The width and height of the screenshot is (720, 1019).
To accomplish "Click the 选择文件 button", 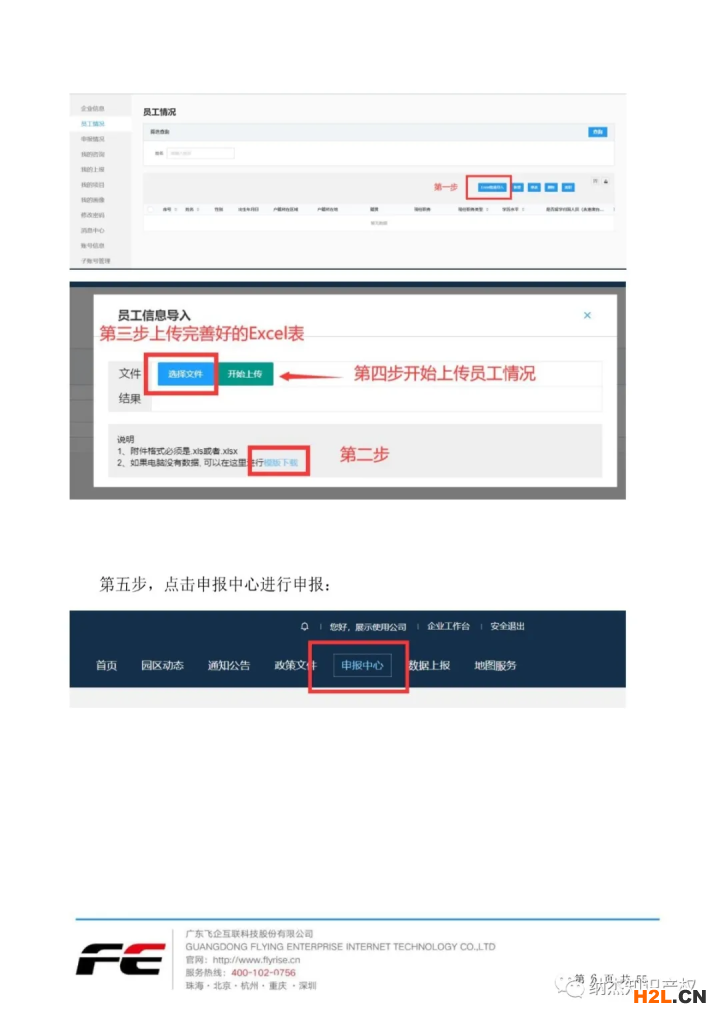I will click(x=185, y=374).
